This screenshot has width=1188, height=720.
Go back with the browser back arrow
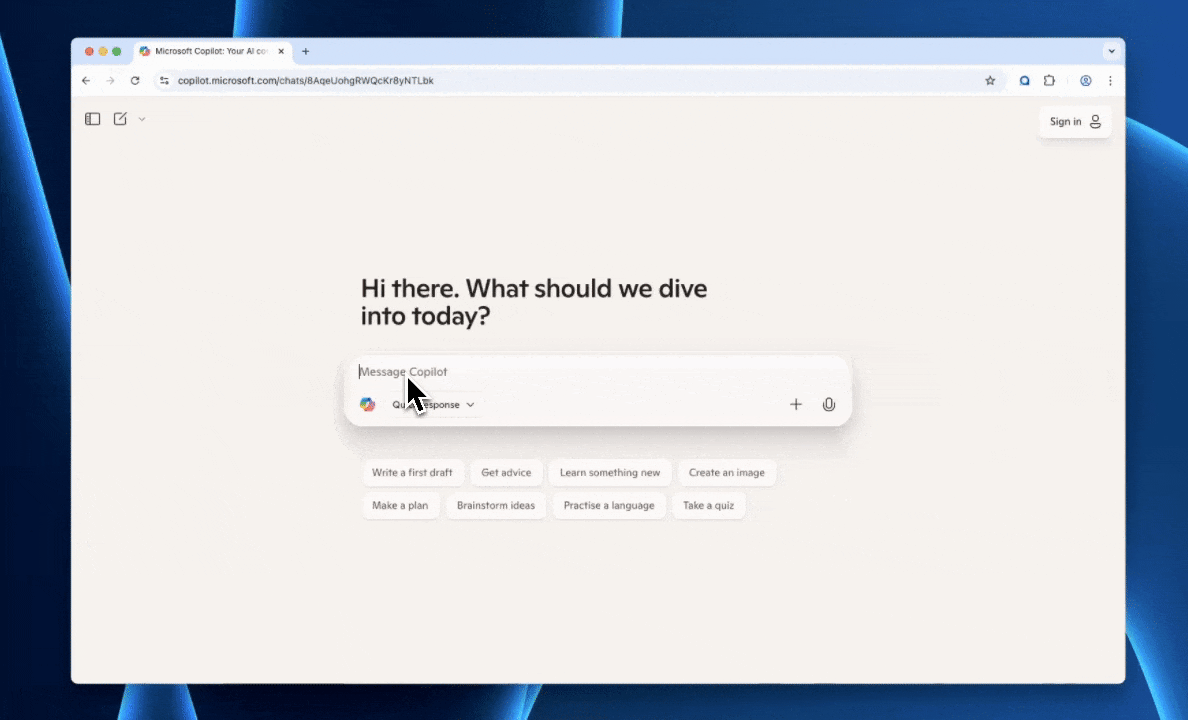(x=86, y=80)
